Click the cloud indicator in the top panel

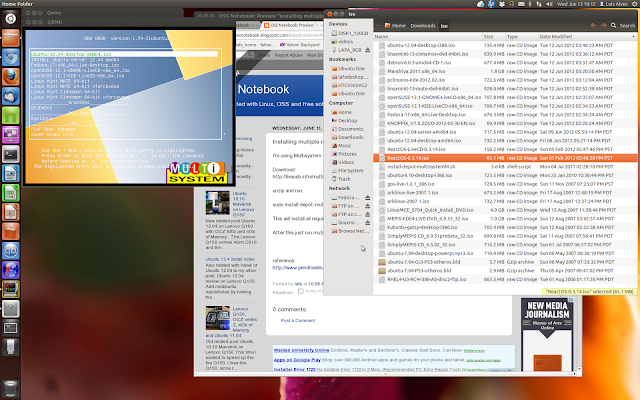(480, 4)
